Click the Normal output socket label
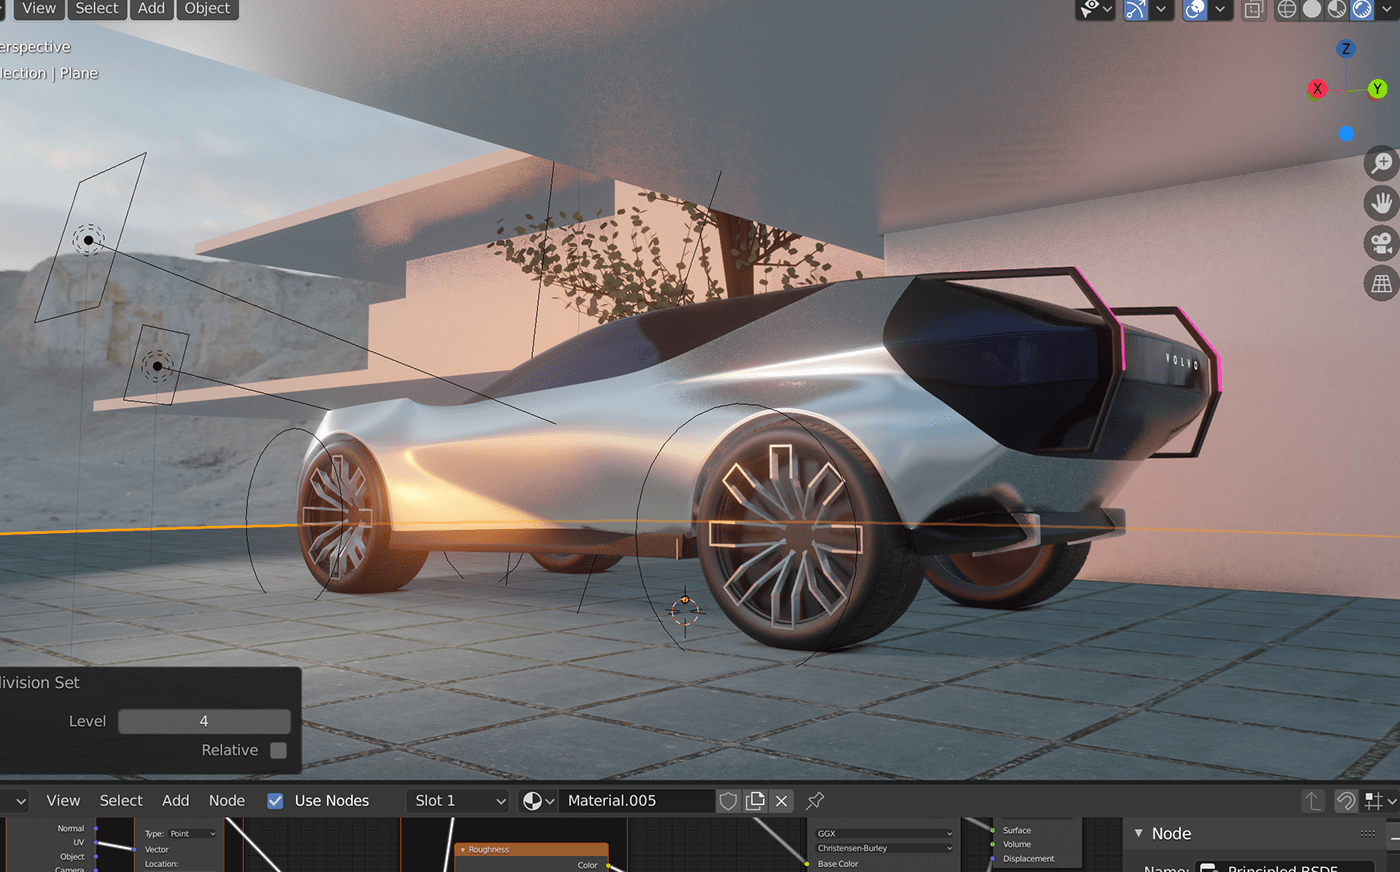 point(71,828)
